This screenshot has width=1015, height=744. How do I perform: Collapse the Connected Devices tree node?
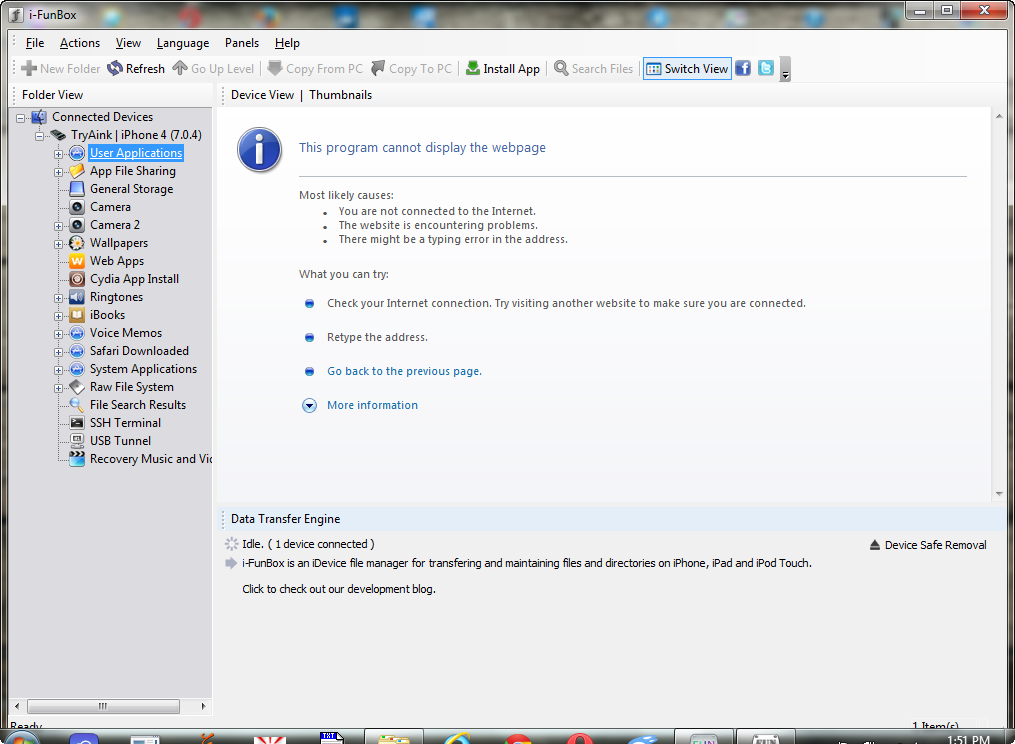(21, 118)
